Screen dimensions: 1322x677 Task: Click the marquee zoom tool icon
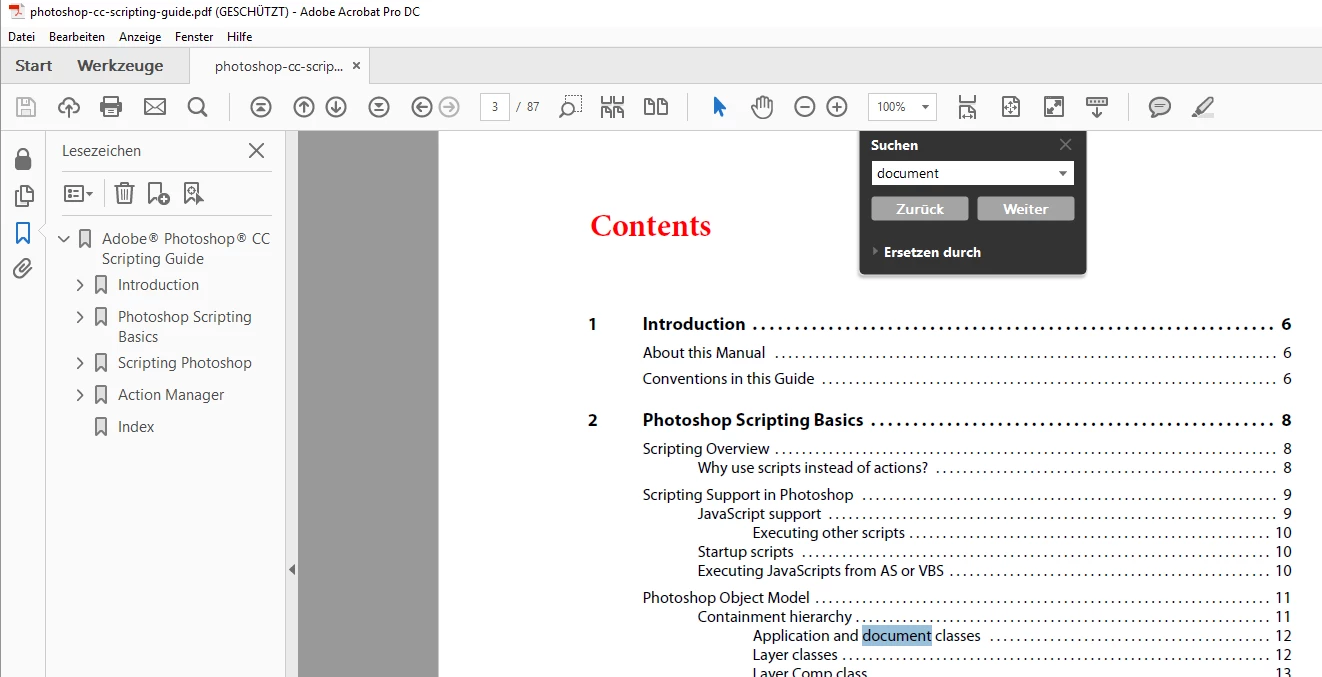pos(570,107)
